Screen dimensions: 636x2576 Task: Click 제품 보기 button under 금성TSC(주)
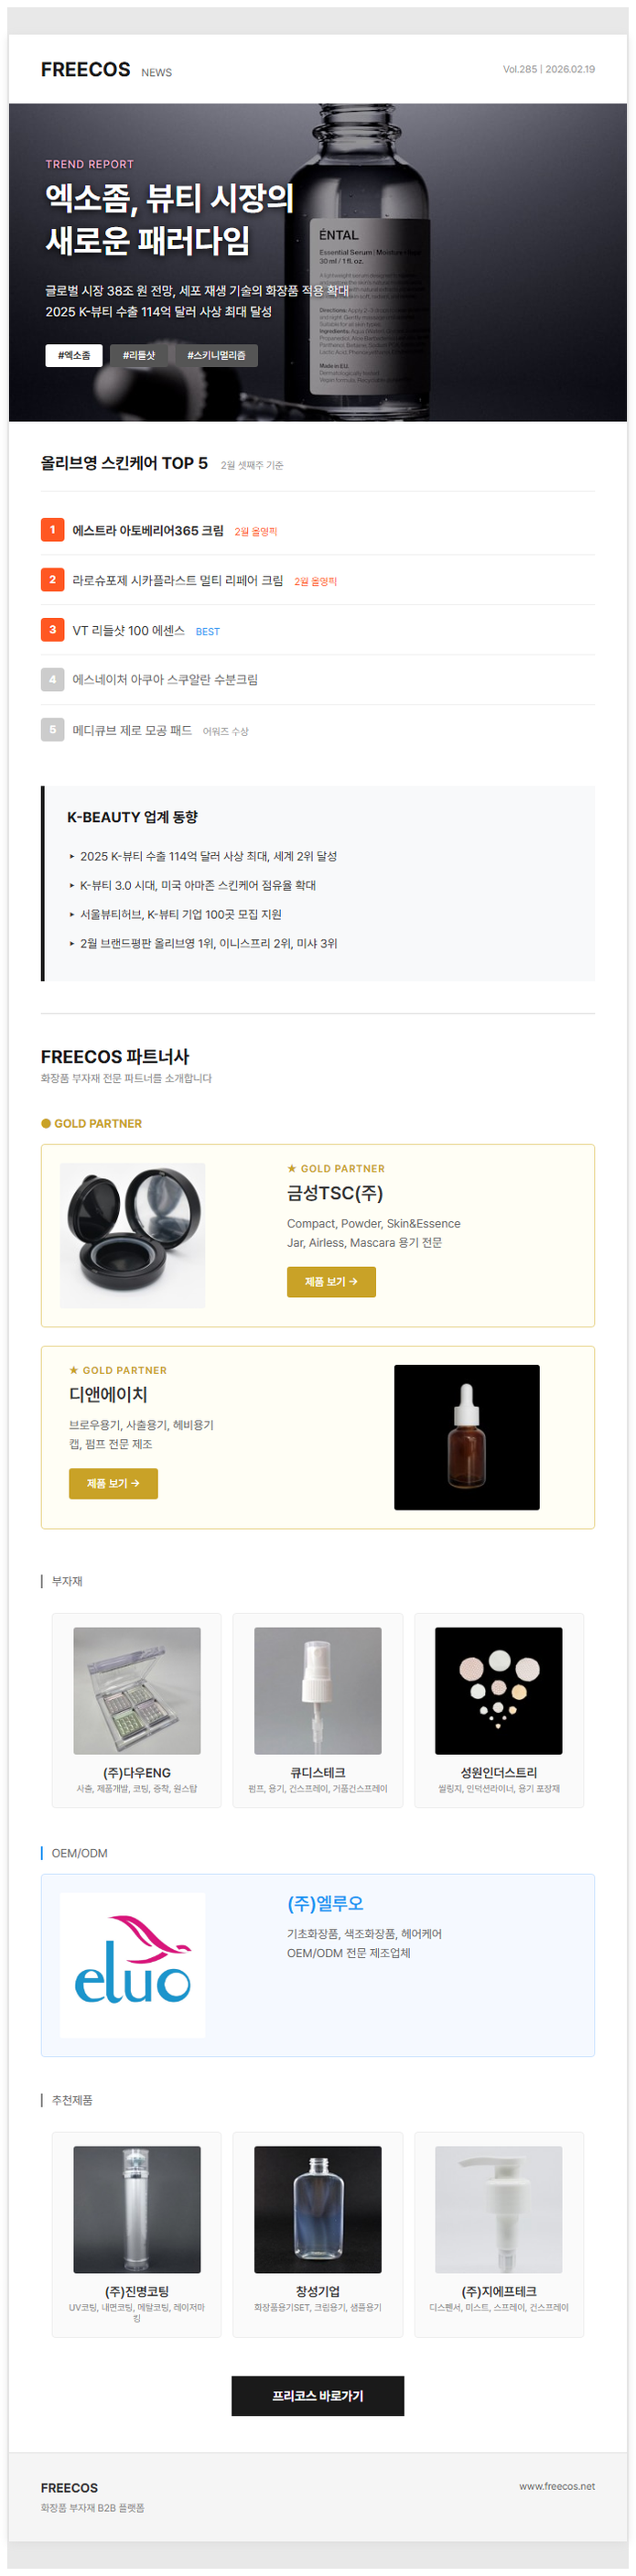(x=331, y=1282)
